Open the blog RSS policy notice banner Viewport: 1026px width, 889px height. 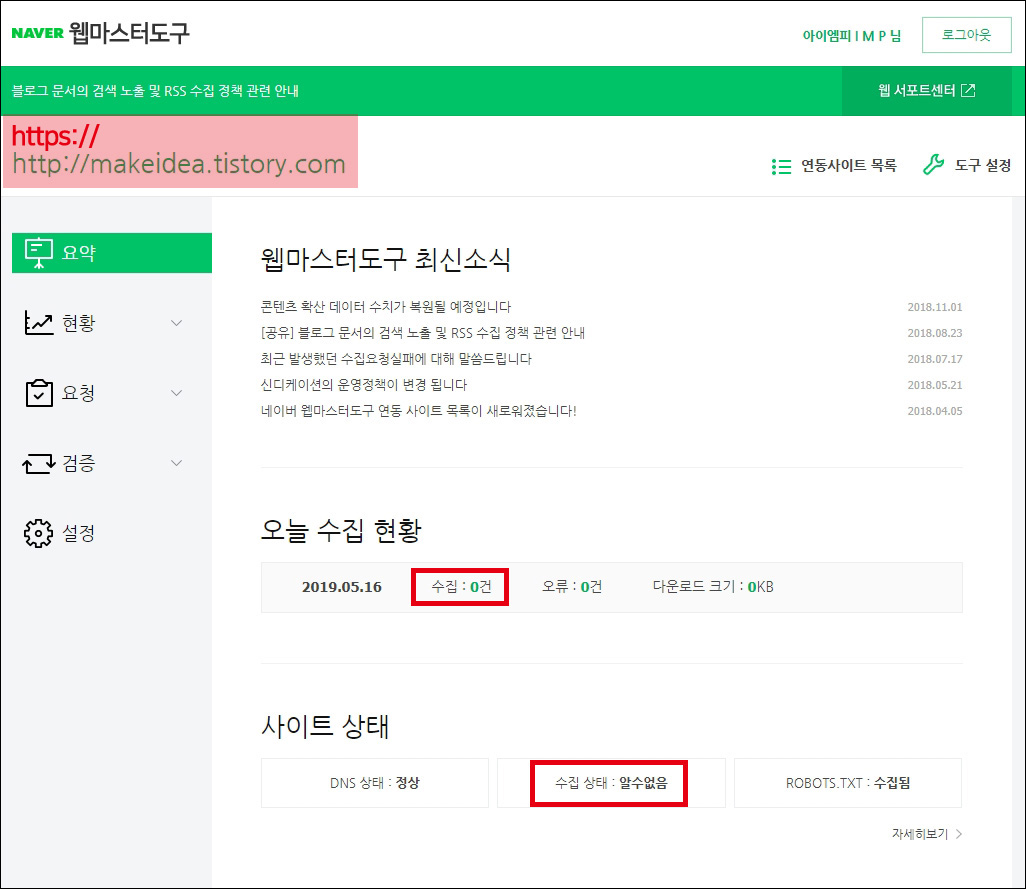click(x=155, y=91)
